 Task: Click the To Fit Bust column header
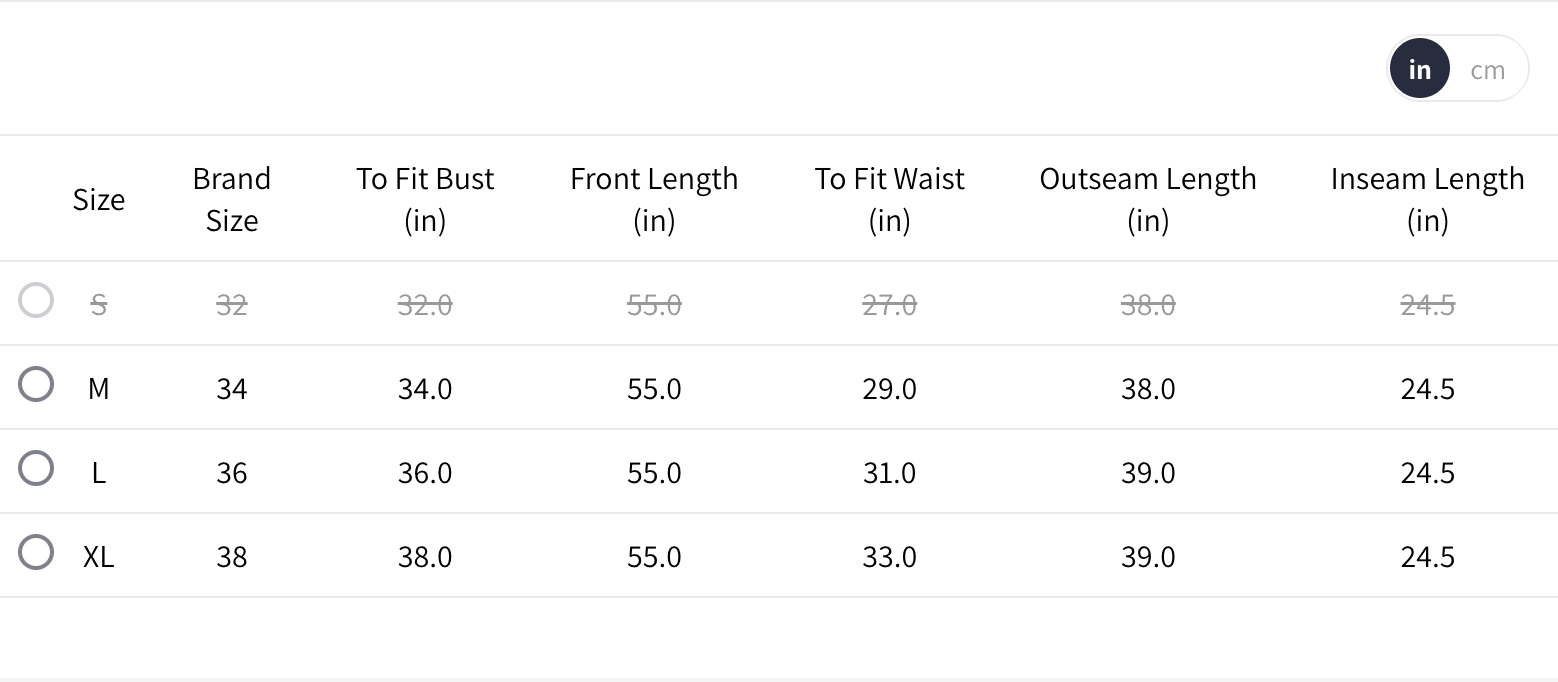coord(425,199)
